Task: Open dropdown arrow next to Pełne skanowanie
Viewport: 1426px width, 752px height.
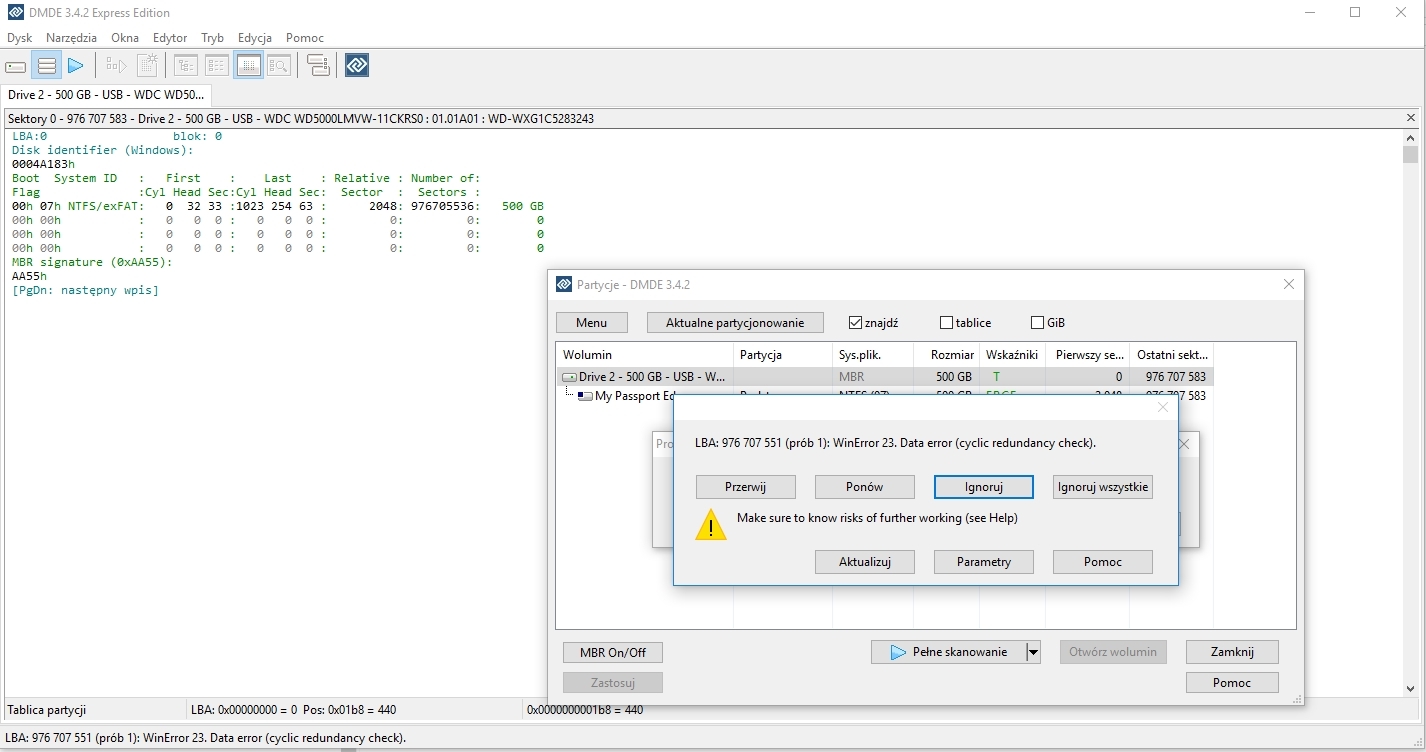Action: pyautogui.click(x=1033, y=652)
